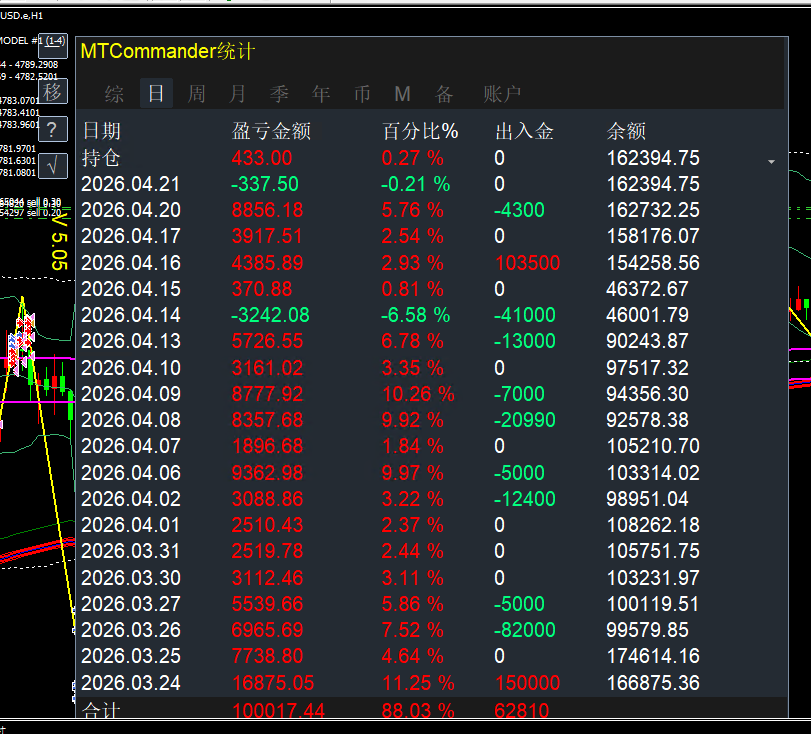This screenshot has width=811, height=734.
Task: Click the √ checkmark icon below the help icon
Action: click(x=51, y=165)
